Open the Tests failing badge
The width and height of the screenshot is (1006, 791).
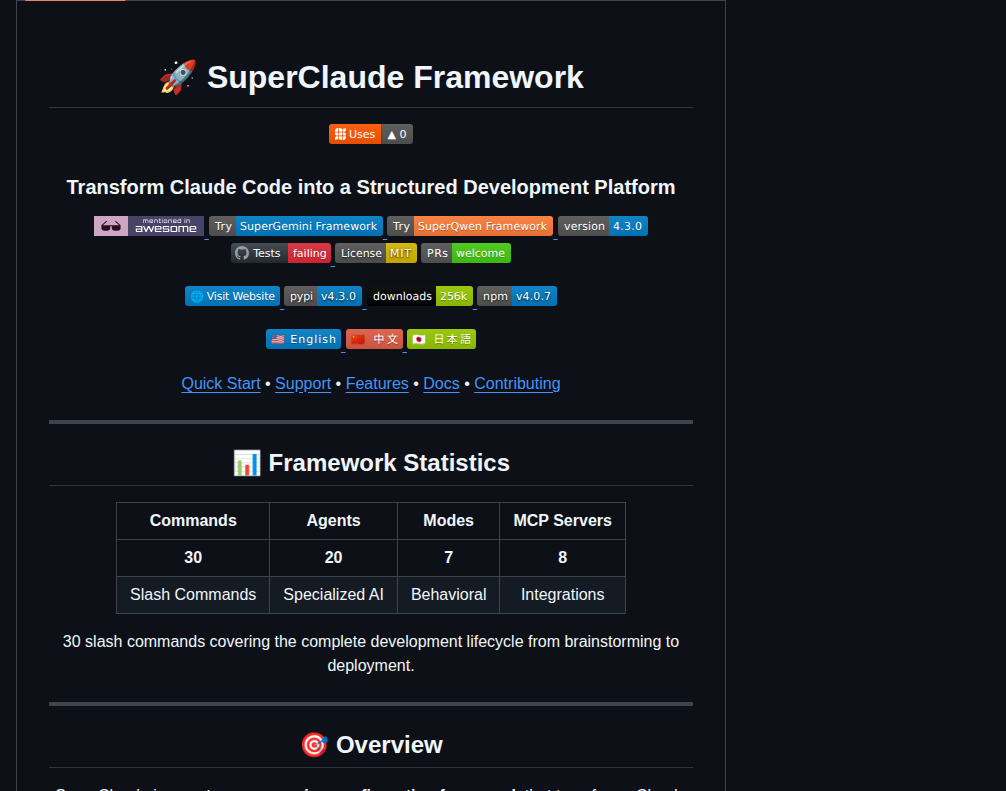pyautogui.click(x=281, y=253)
